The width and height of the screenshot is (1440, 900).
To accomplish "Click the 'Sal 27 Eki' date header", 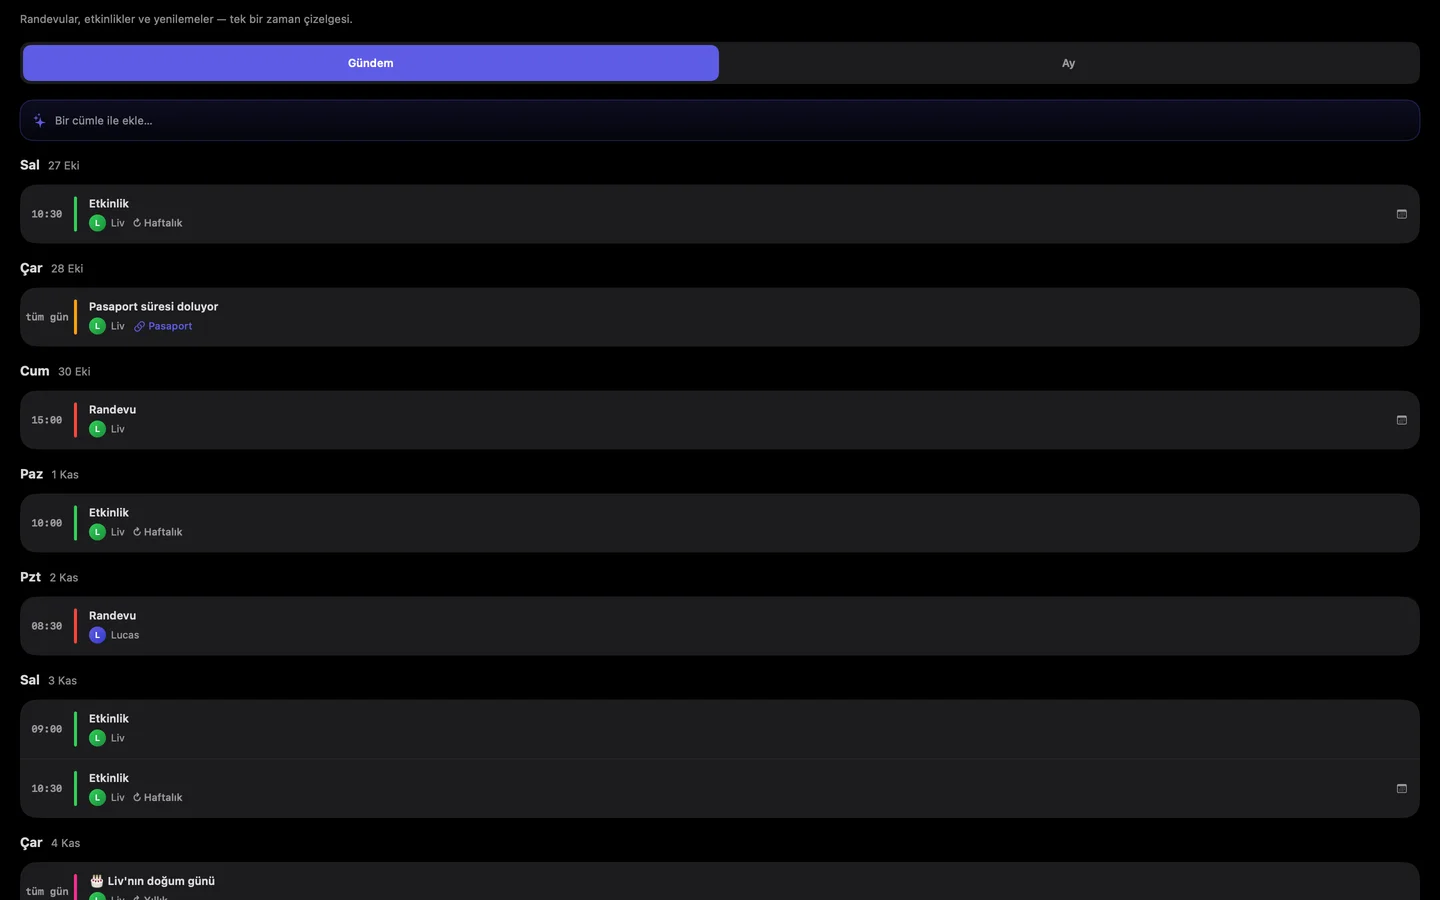I will [50, 165].
